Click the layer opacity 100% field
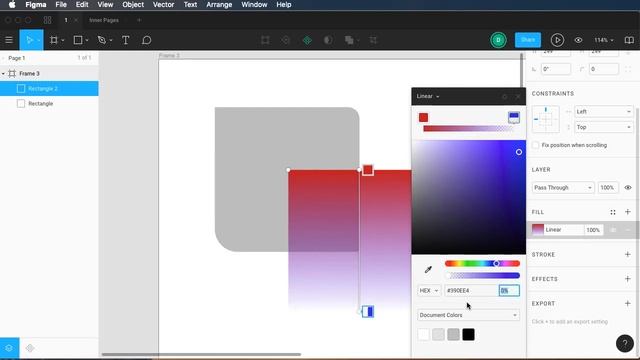The width and height of the screenshot is (640, 360). [607, 188]
